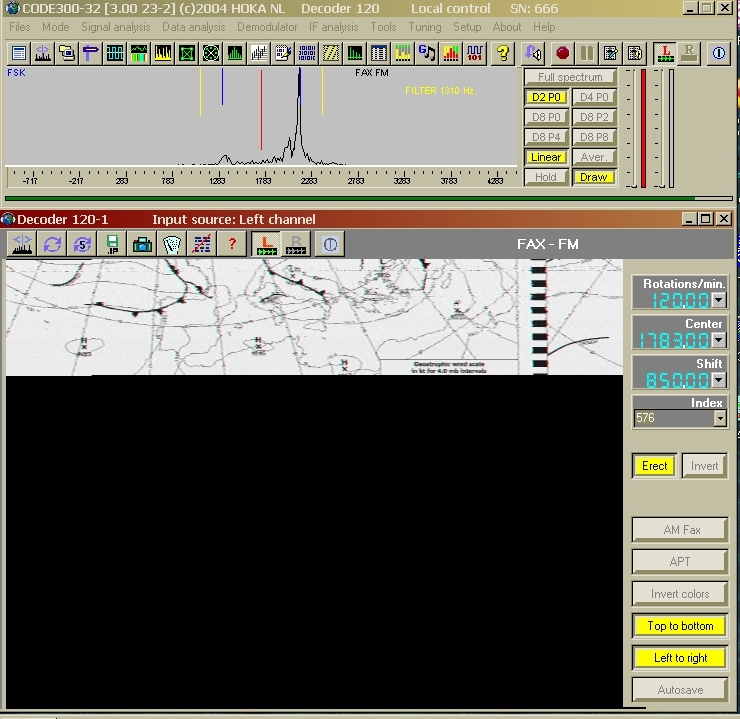Click the tuning spectrum icon in Decoder 120-1 toolbar
Image resolution: width=740 pixels, height=719 pixels.
coord(22,244)
